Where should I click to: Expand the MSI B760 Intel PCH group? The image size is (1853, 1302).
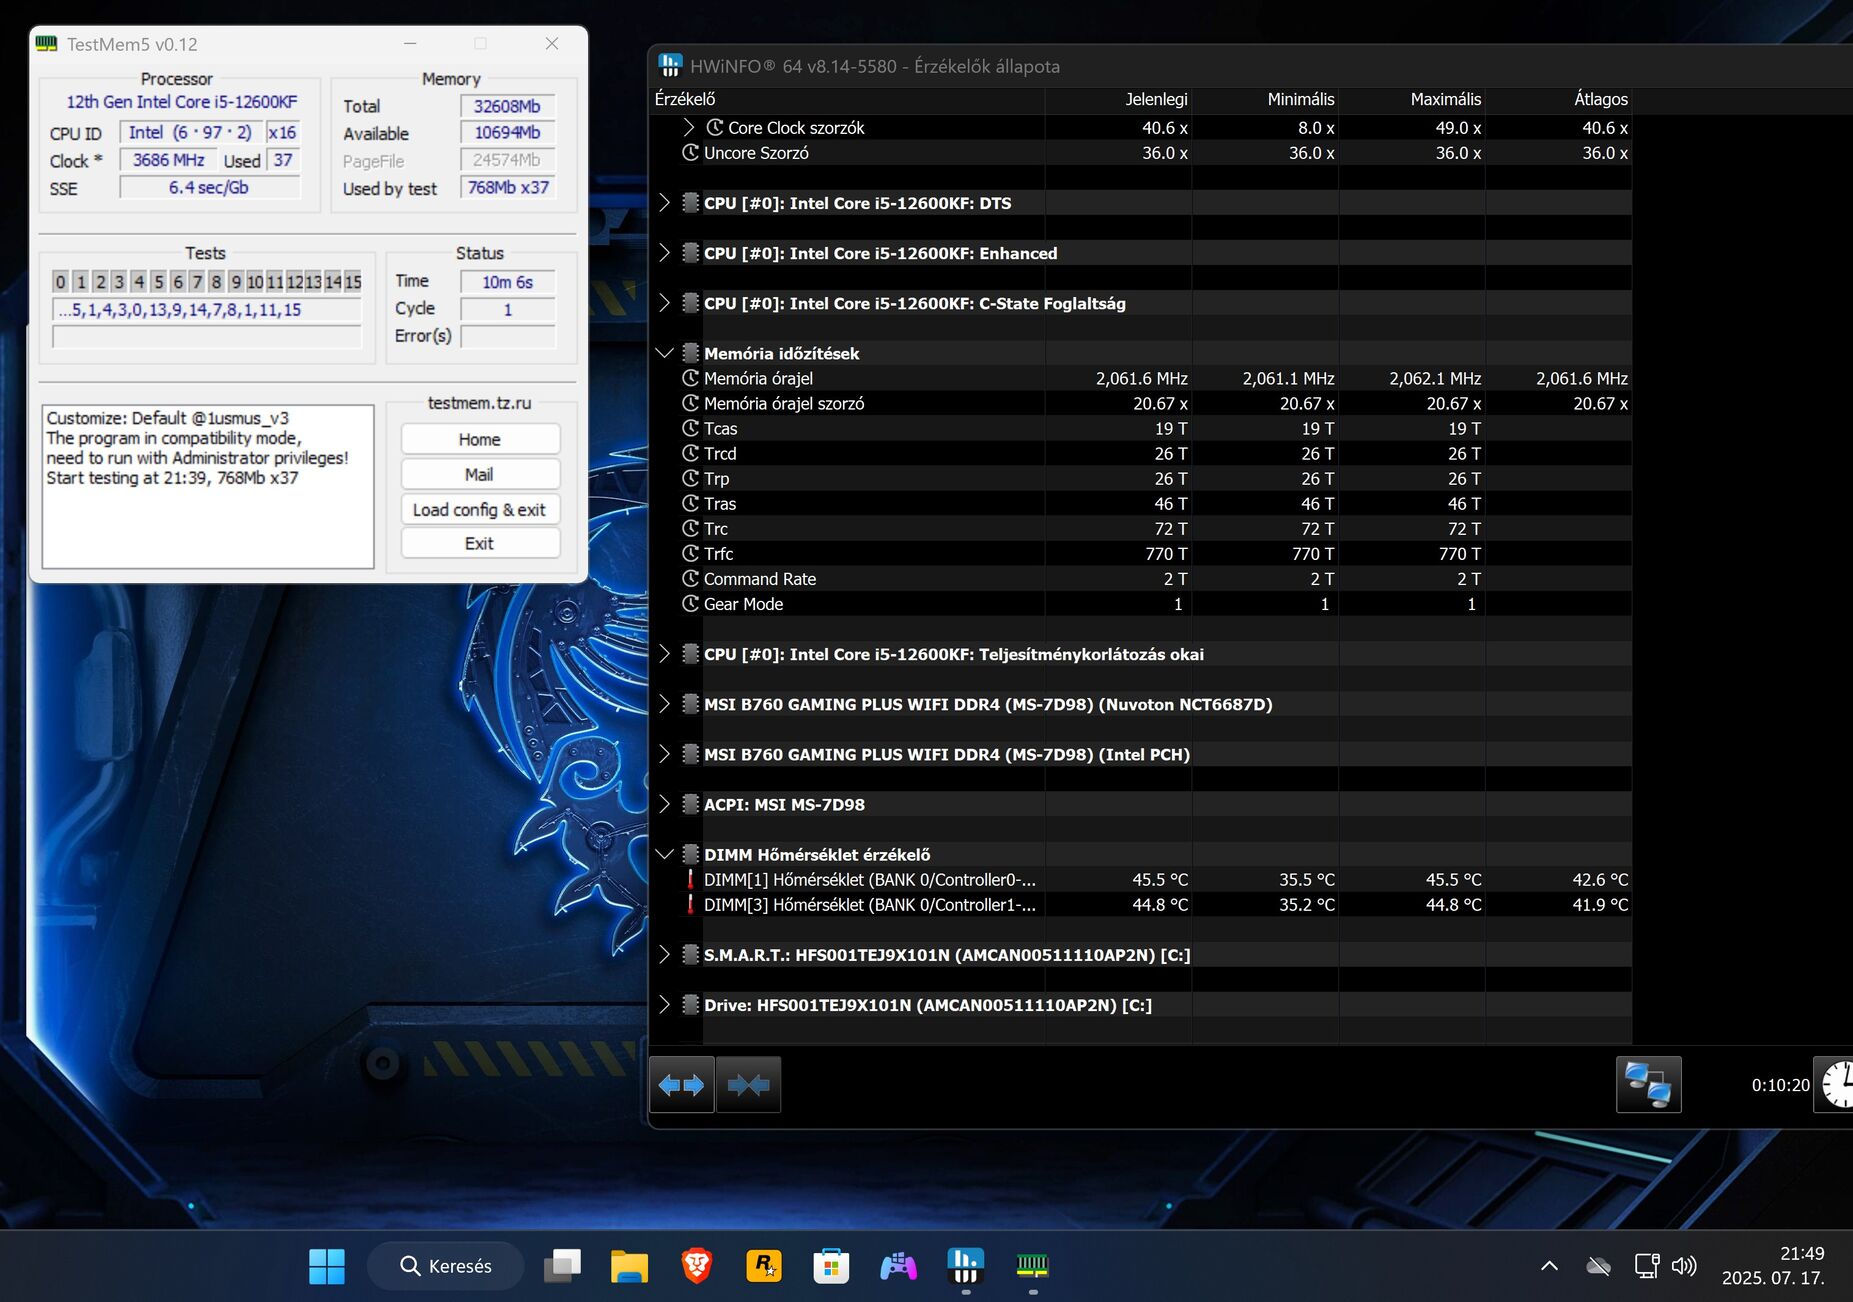(x=664, y=754)
